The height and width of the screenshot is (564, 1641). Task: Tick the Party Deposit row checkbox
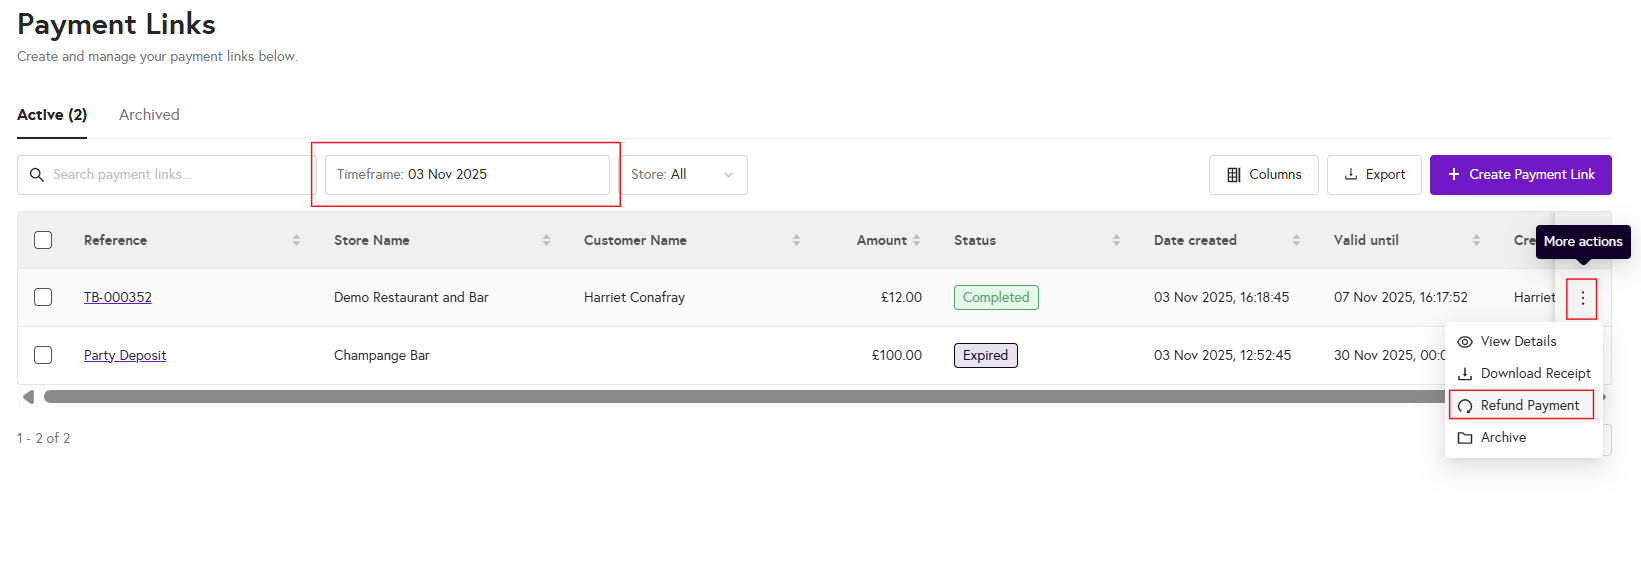click(43, 355)
